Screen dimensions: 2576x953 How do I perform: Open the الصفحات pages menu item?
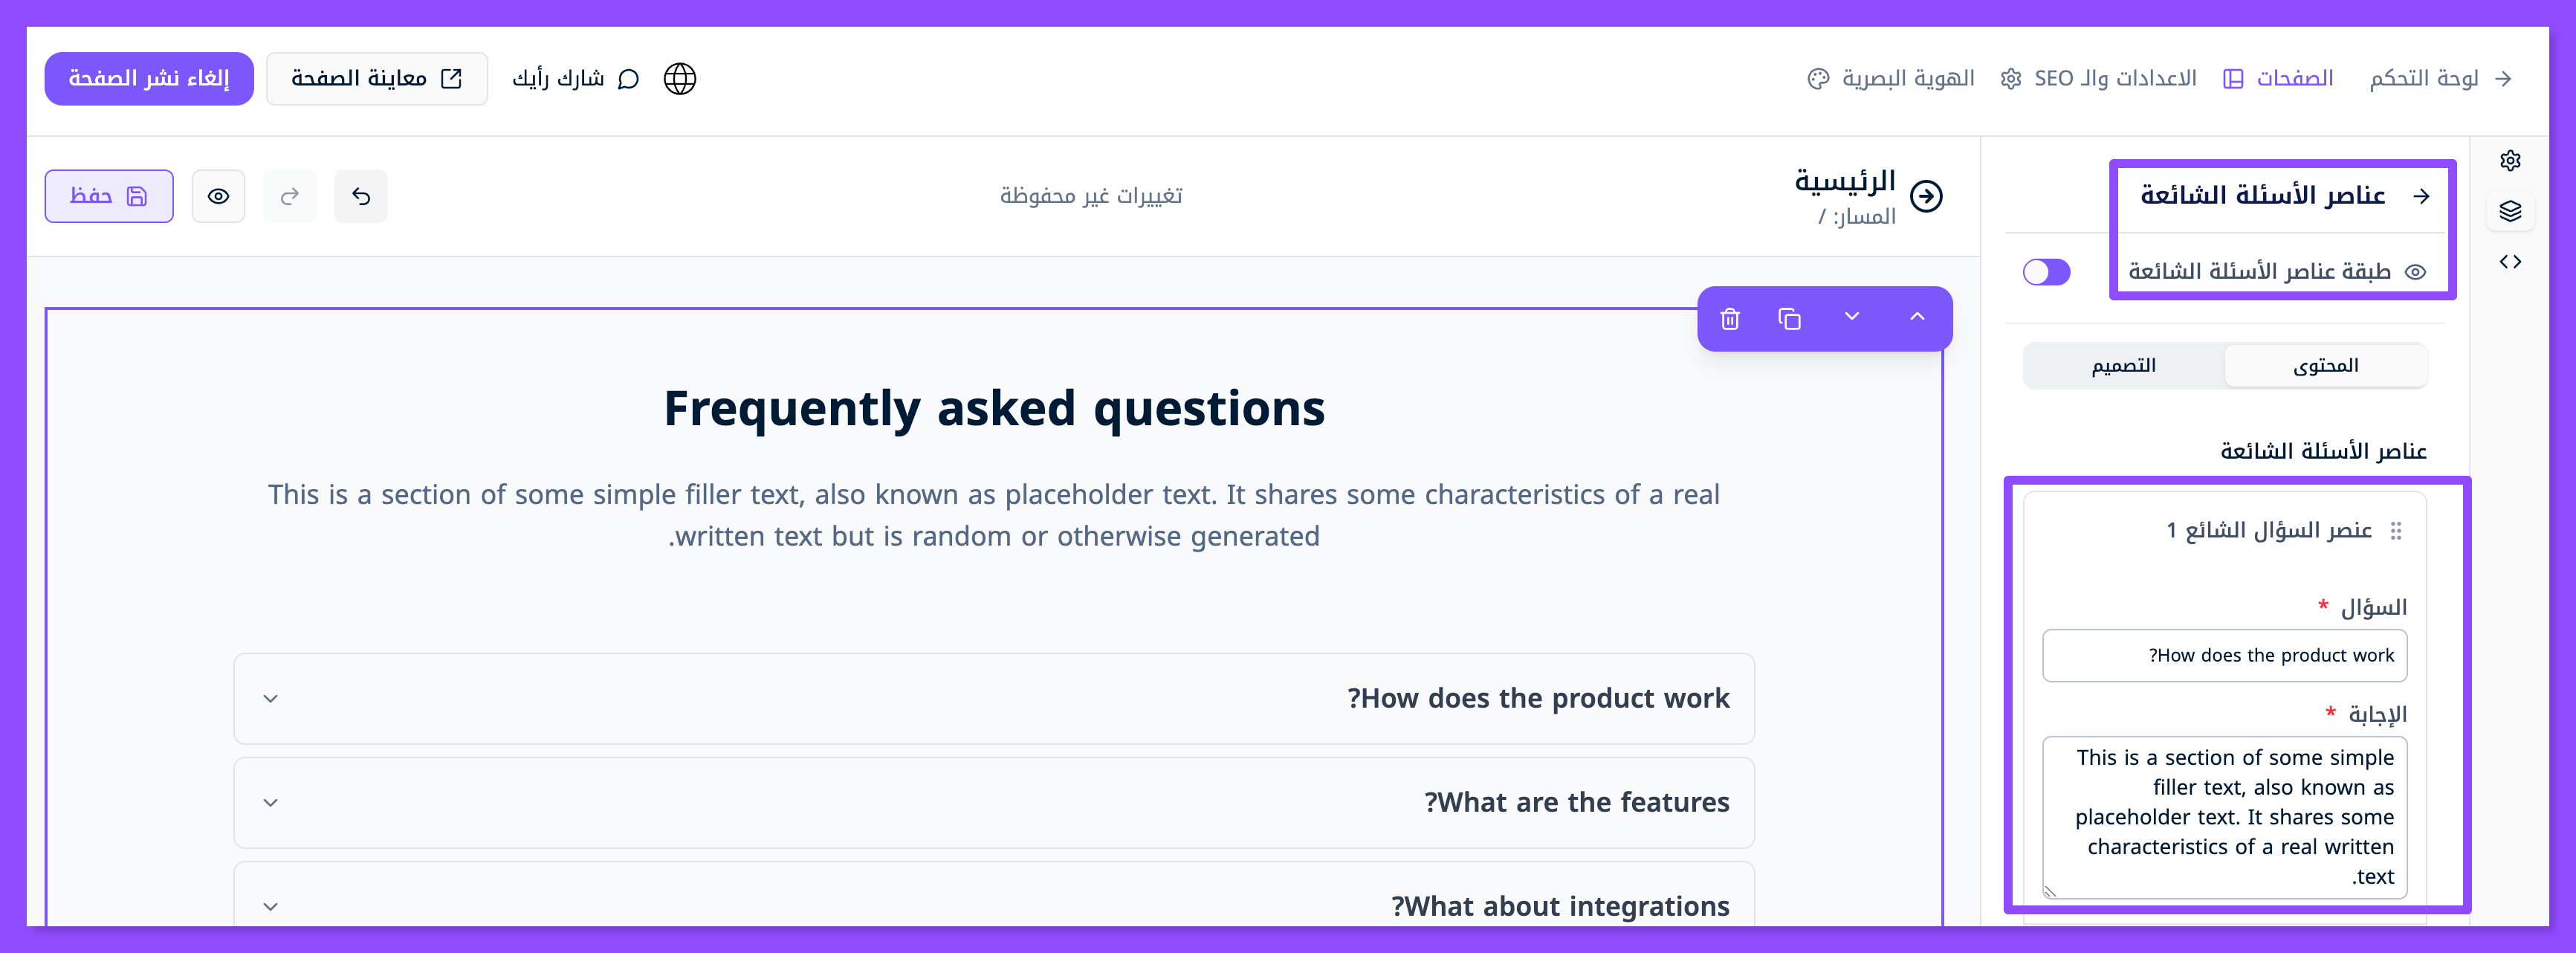2279,79
